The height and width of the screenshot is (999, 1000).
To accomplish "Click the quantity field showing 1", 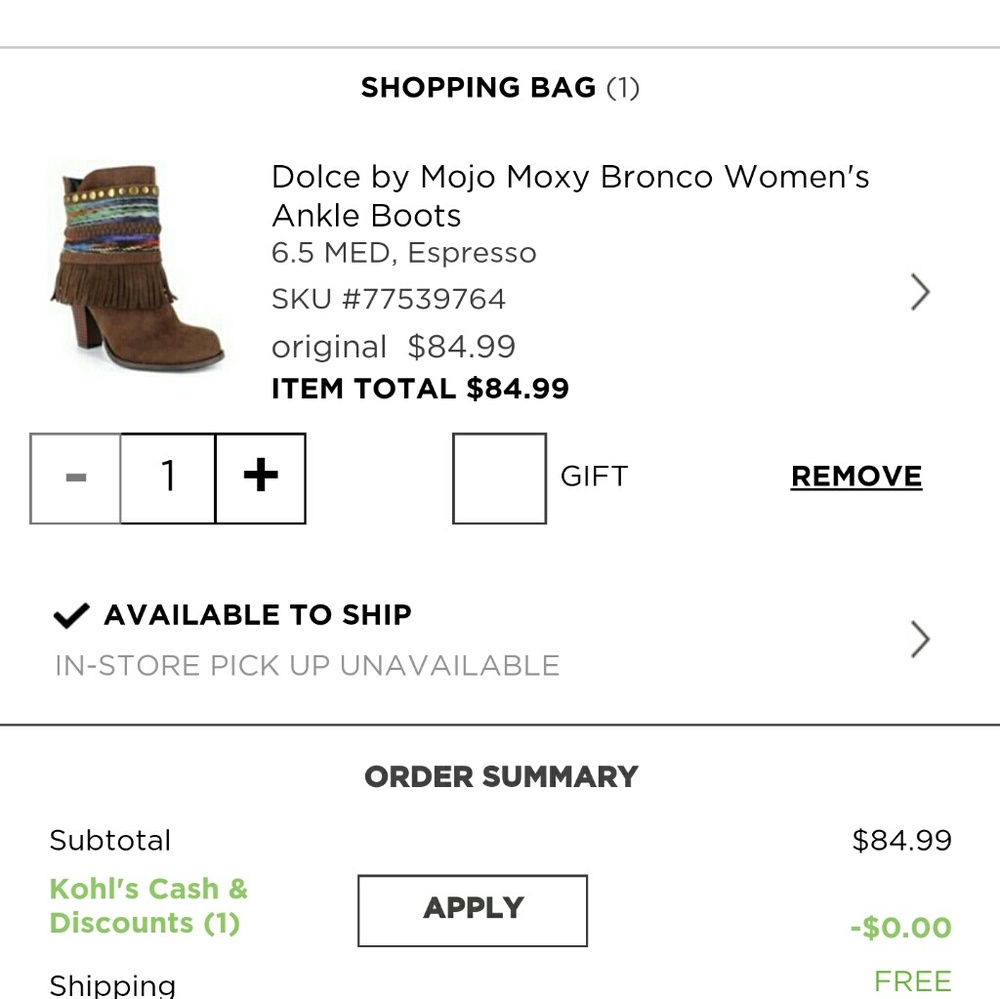I will 167,477.
